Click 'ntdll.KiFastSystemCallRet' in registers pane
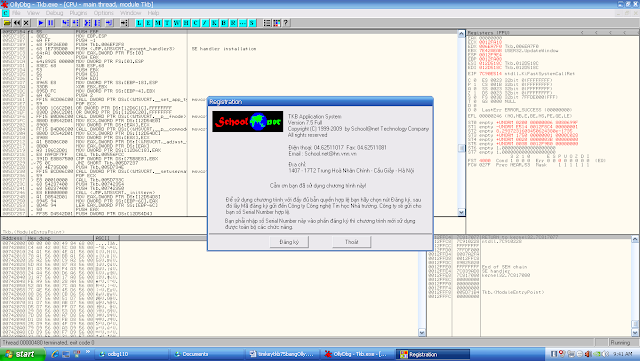 [x=540, y=74]
